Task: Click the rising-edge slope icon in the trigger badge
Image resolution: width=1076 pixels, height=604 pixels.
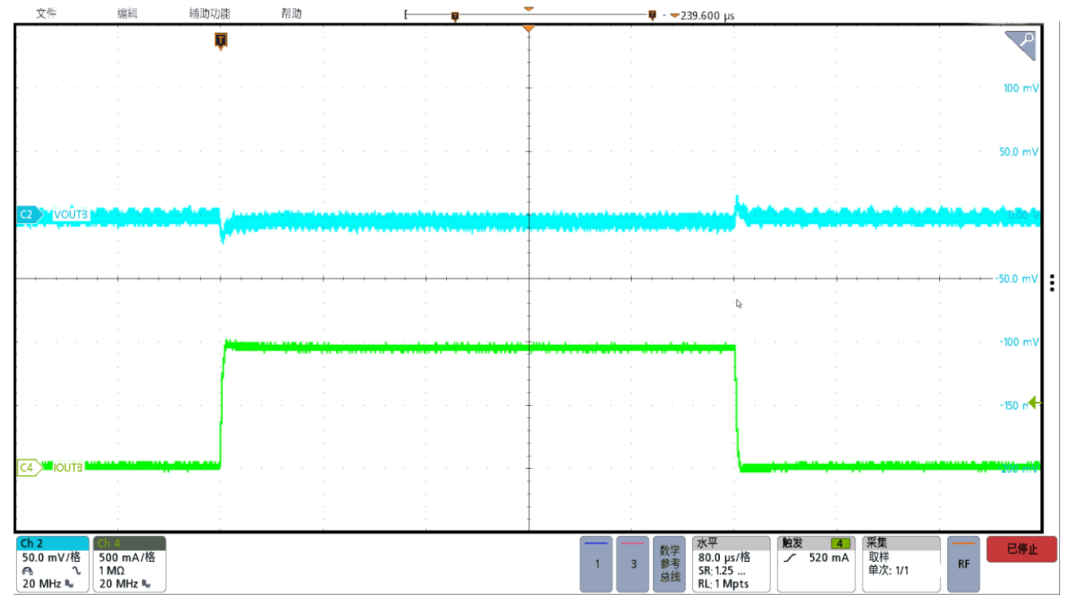Action: [790, 558]
